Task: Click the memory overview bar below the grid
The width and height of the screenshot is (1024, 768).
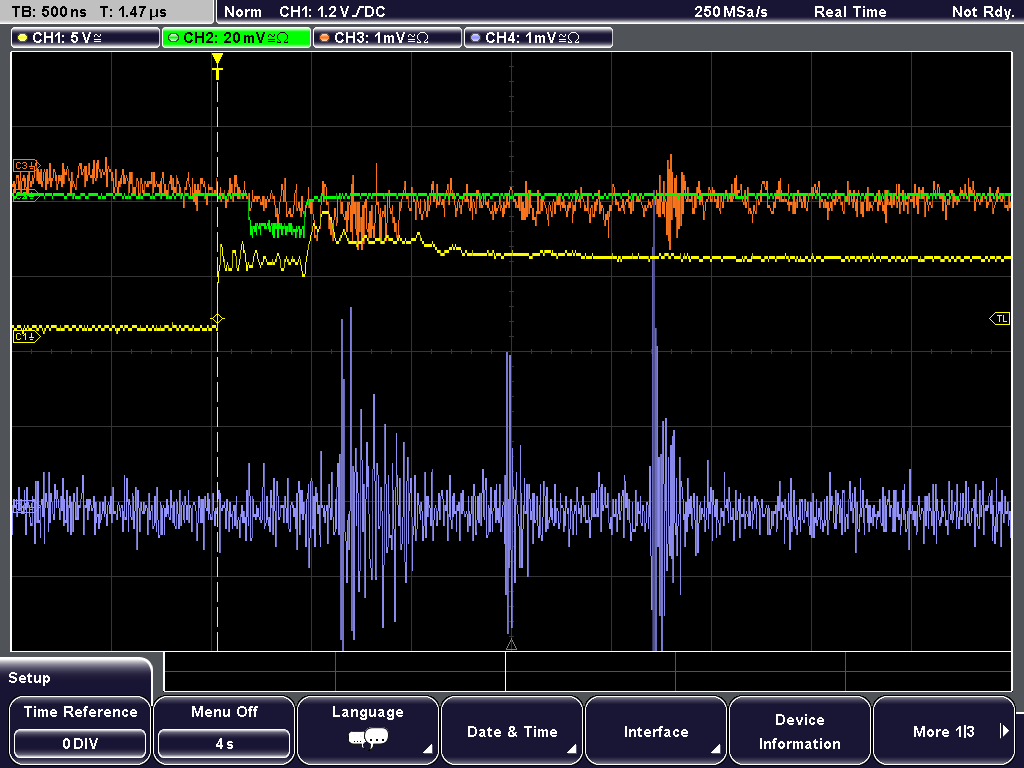Action: [x=588, y=671]
